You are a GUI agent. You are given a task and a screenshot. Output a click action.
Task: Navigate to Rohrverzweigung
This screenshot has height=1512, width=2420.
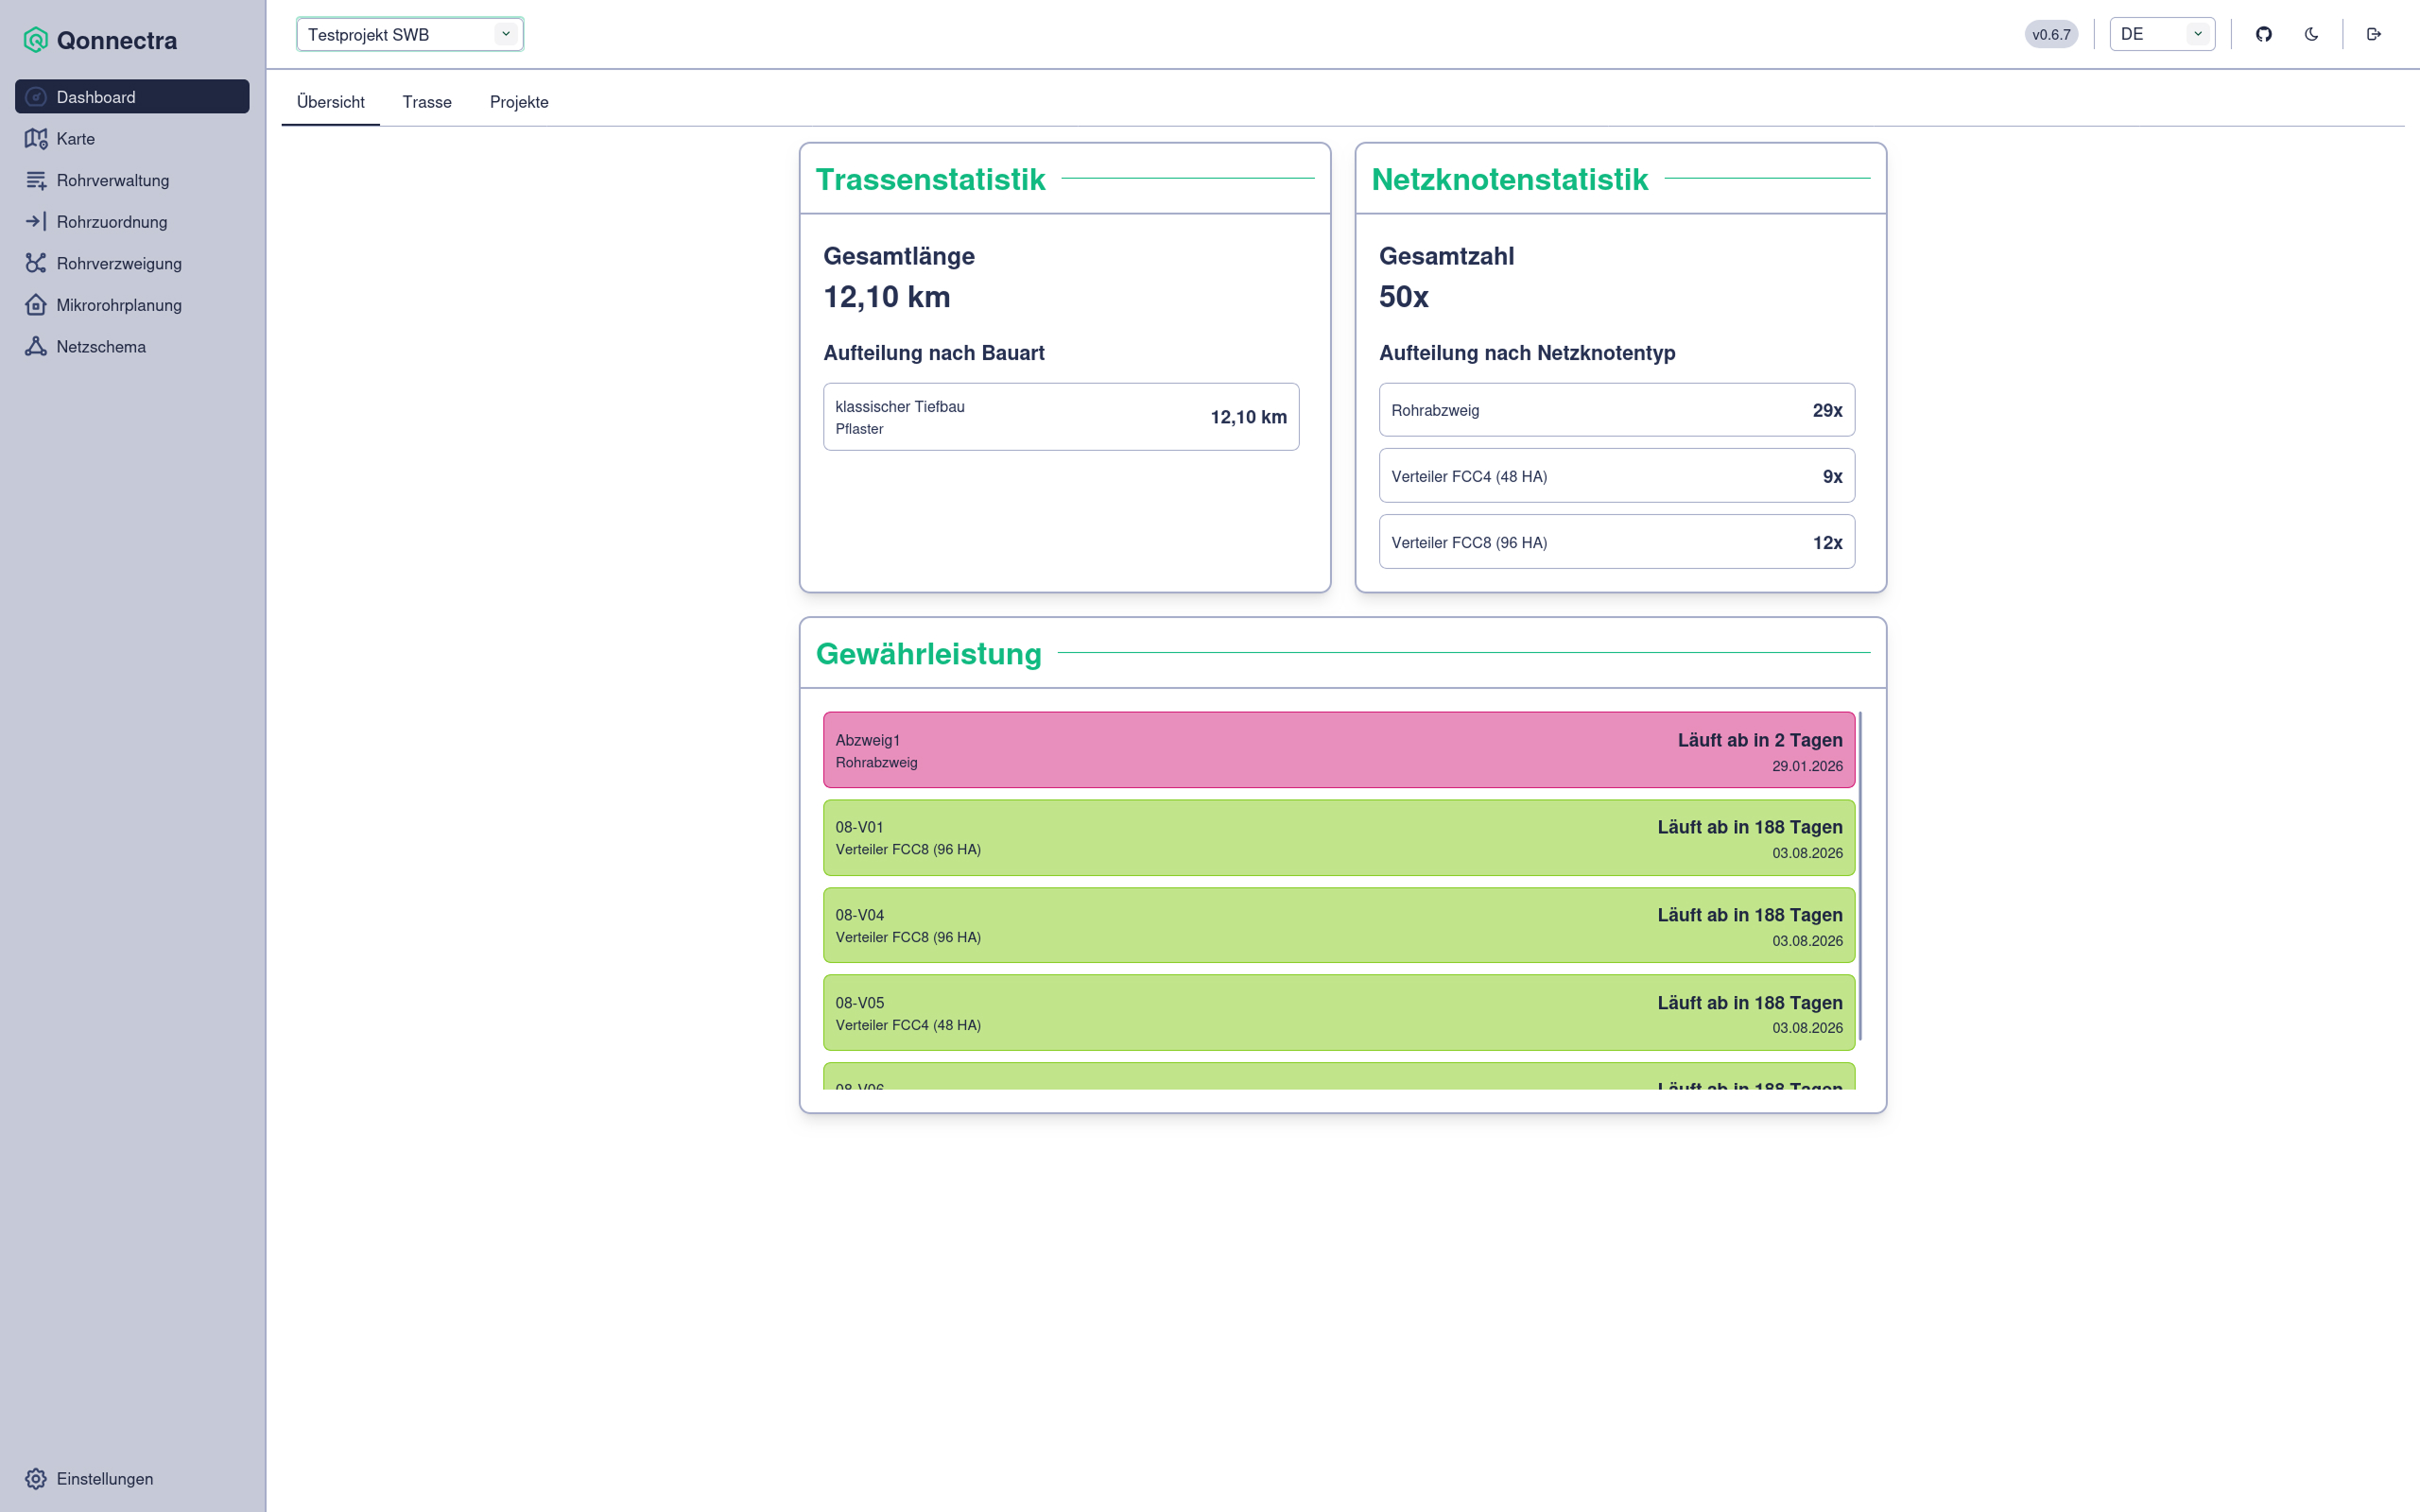119,263
